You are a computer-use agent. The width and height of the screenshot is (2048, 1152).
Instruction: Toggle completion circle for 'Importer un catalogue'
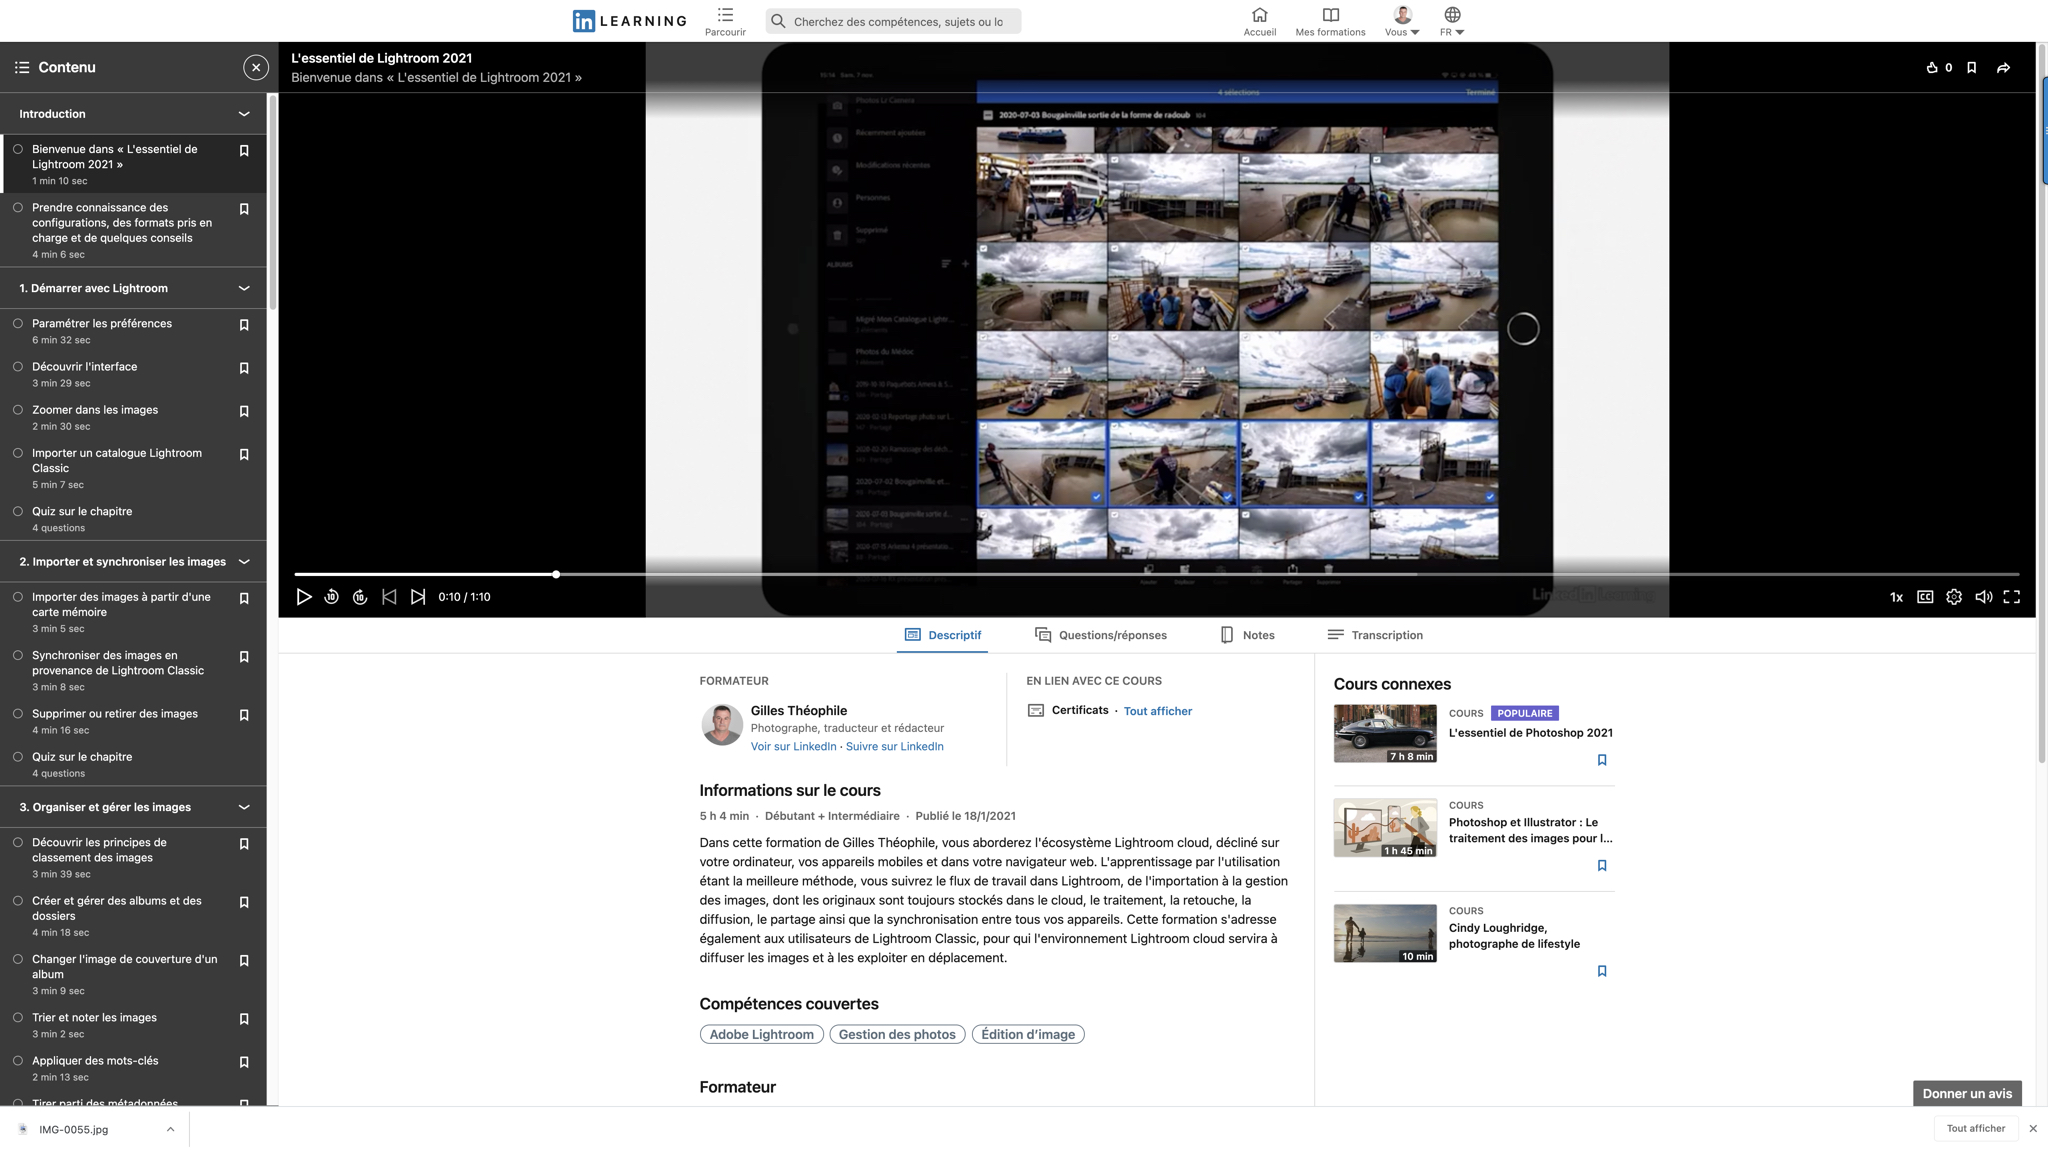click(x=18, y=453)
